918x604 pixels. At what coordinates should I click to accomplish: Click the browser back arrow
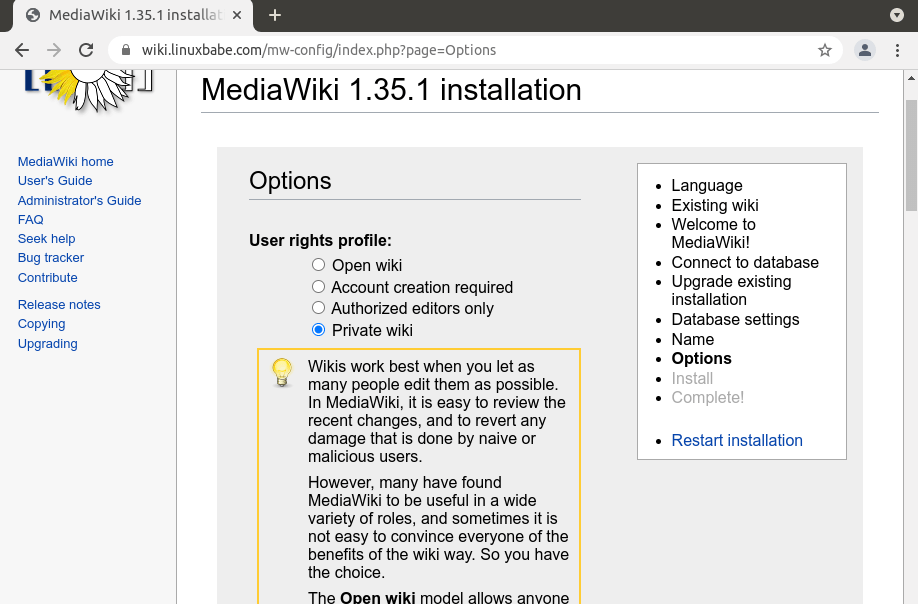click(22, 50)
